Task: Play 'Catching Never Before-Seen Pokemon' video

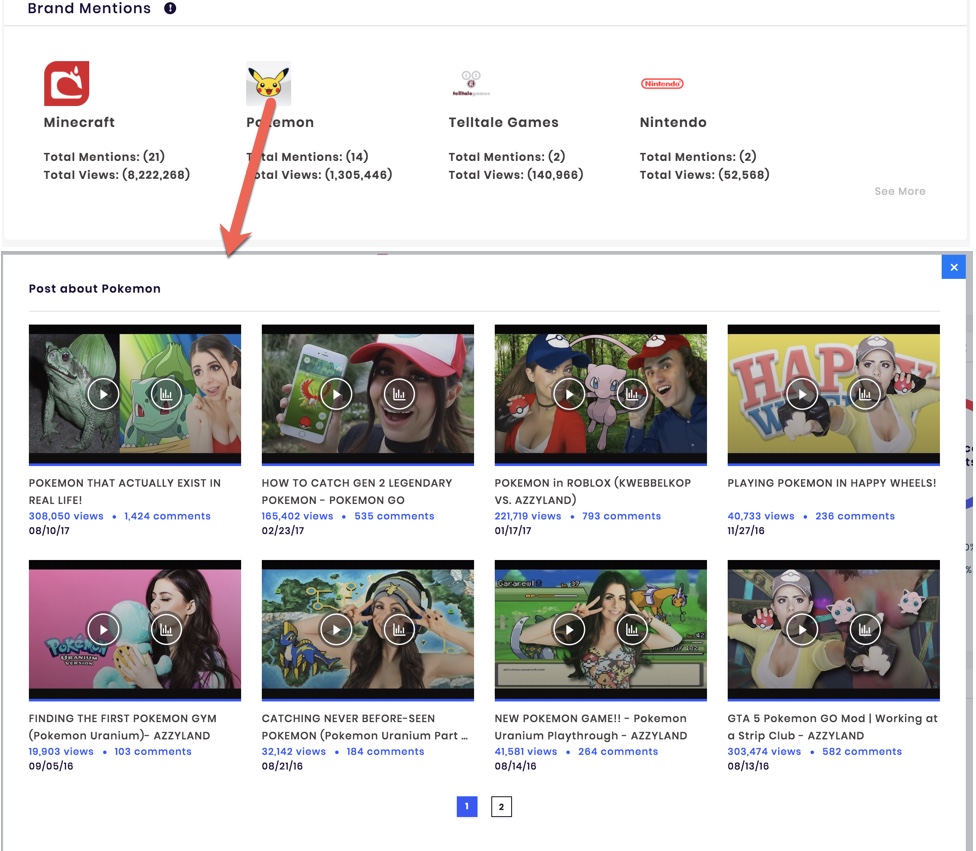Action: click(x=336, y=629)
